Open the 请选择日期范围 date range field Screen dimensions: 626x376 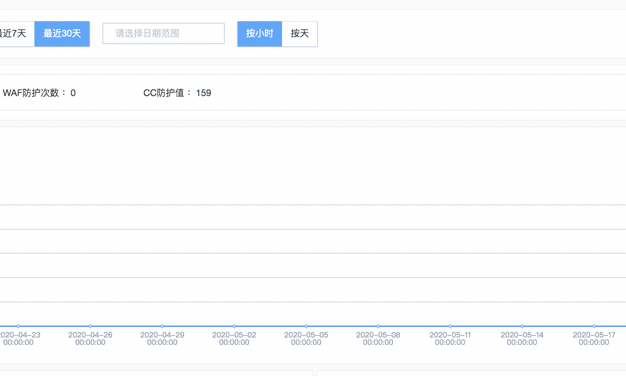pos(163,34)
